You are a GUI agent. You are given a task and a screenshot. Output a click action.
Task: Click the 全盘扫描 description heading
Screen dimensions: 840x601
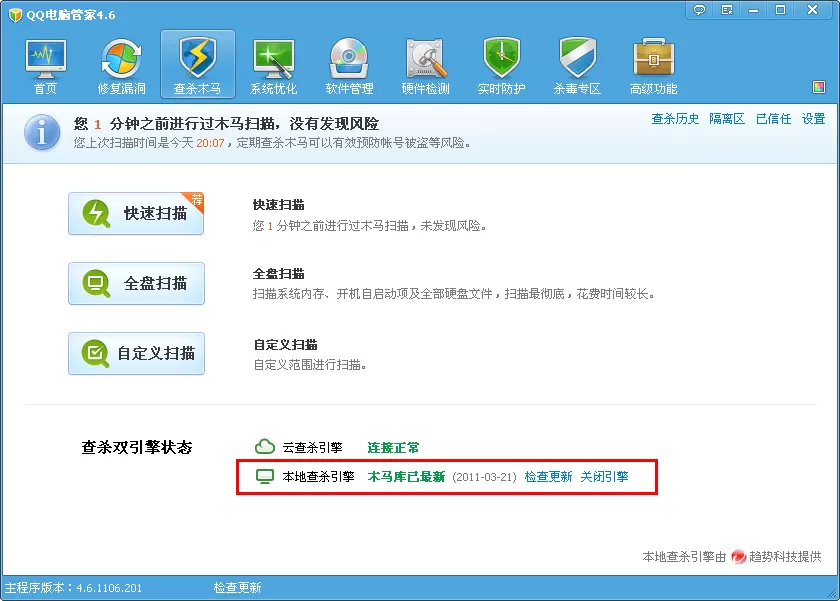click(x=279, y=274)
